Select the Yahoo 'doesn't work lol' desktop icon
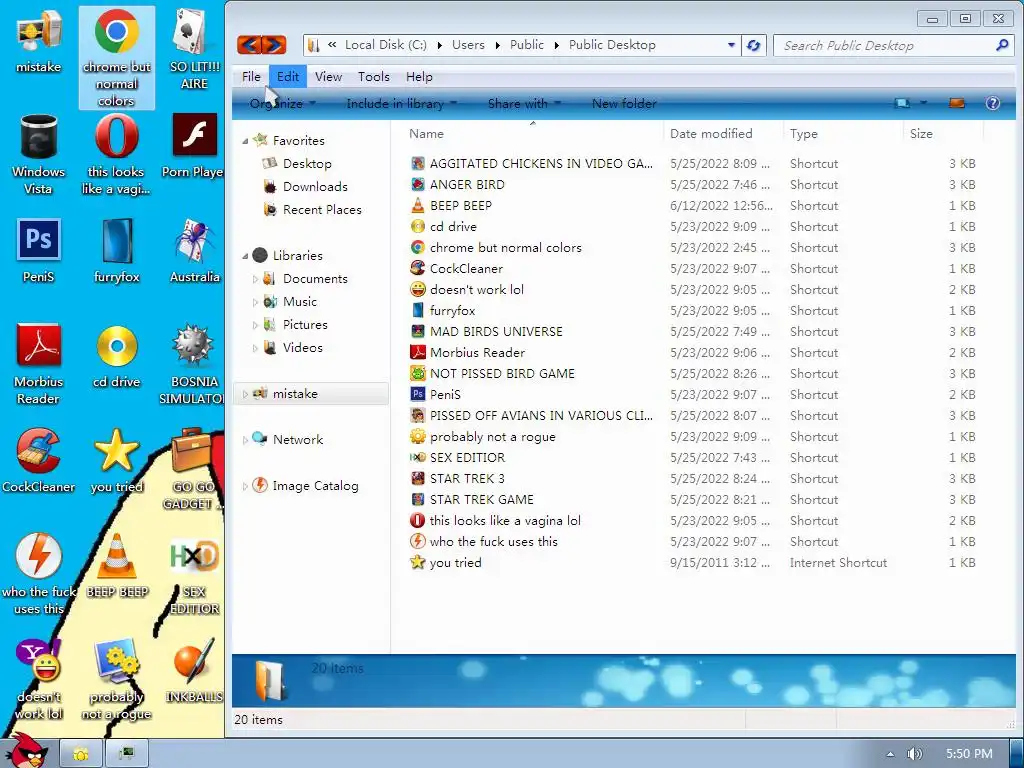Image resolution: width=1024 pixels, height=768 pixels. pos(39,679)
